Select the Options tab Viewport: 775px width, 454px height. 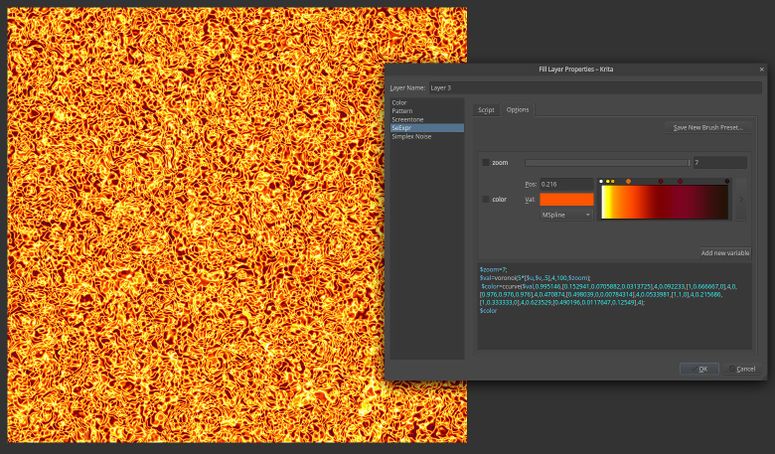[517, 110]
